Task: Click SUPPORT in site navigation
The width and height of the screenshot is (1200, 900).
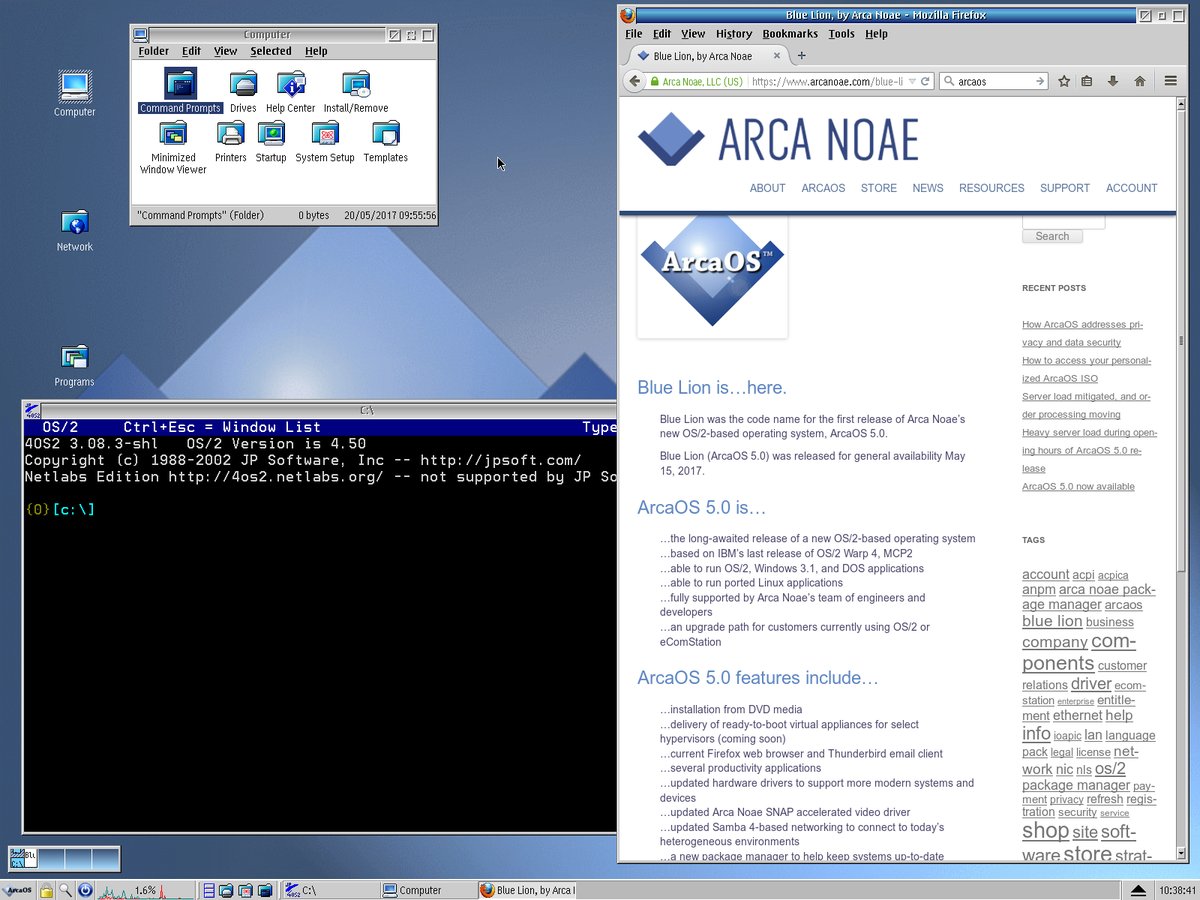Action: [x=1065, y=188]
